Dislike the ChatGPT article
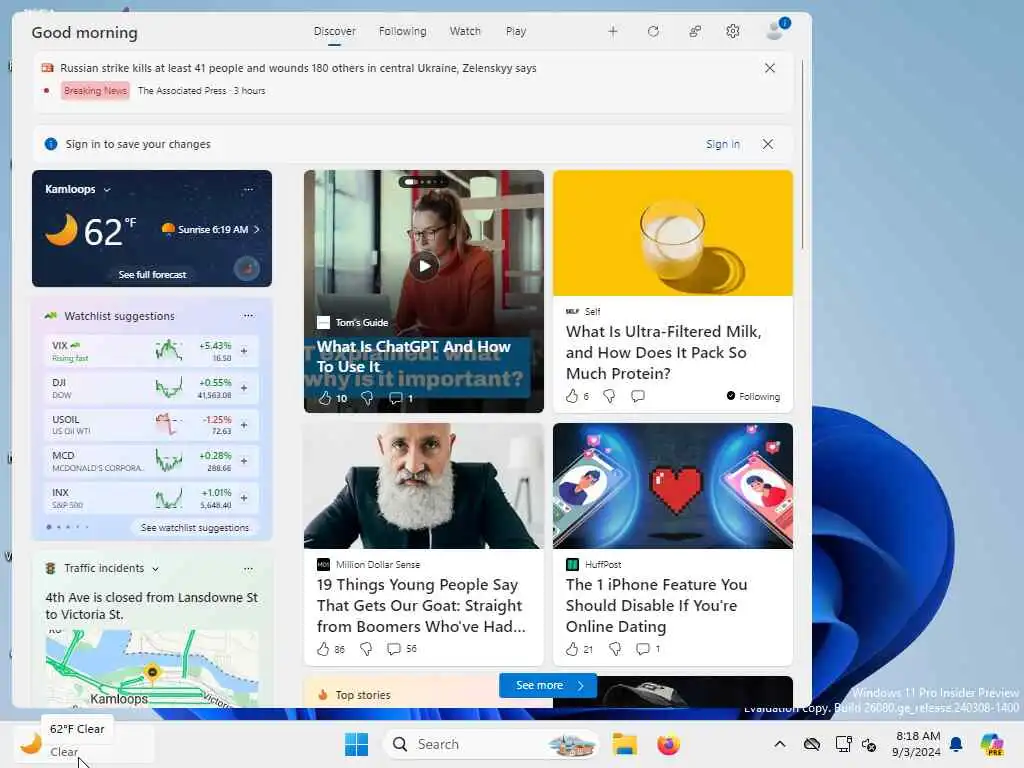 [367, 398]
